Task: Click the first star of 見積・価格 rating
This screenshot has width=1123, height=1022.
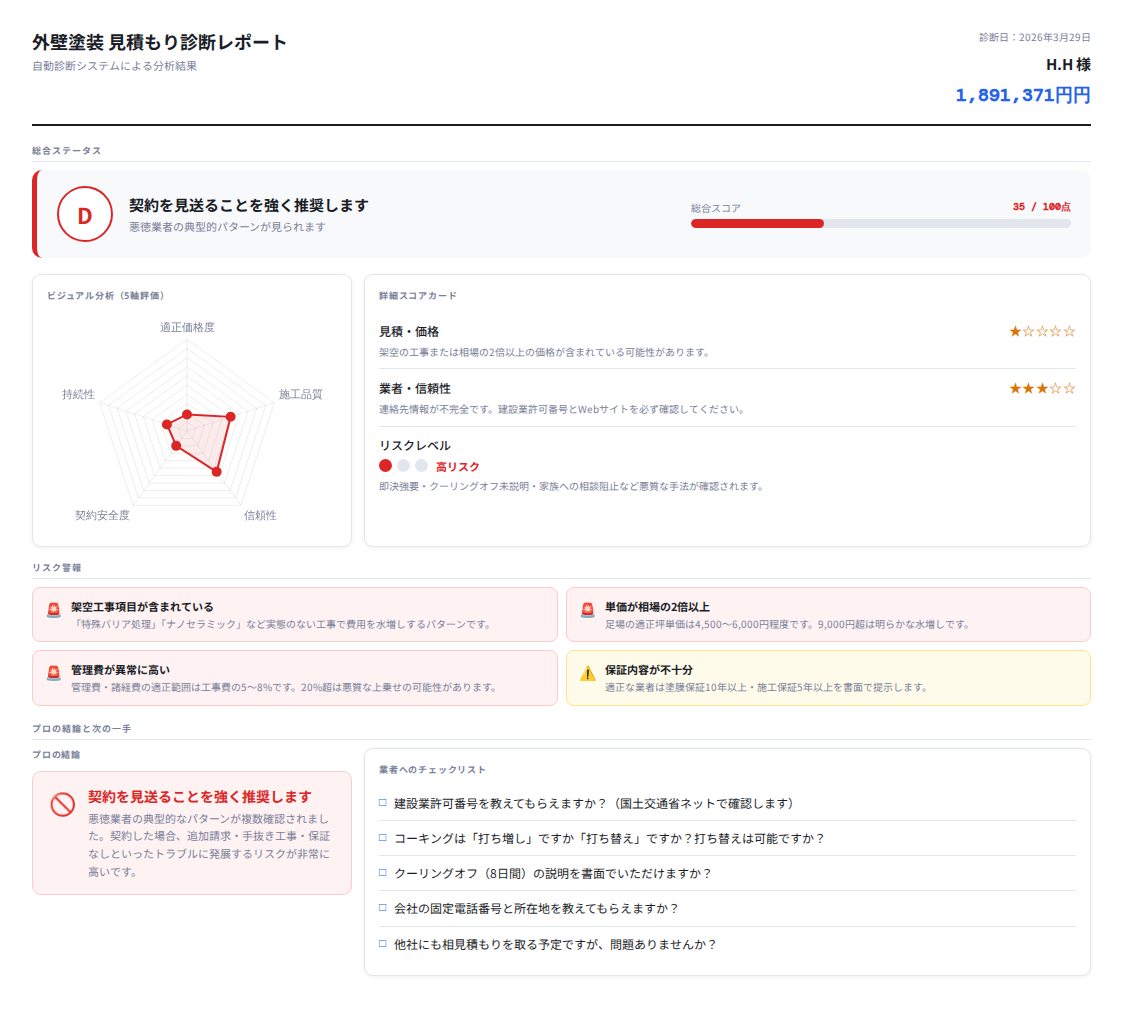Action: tap(1014, 330)
